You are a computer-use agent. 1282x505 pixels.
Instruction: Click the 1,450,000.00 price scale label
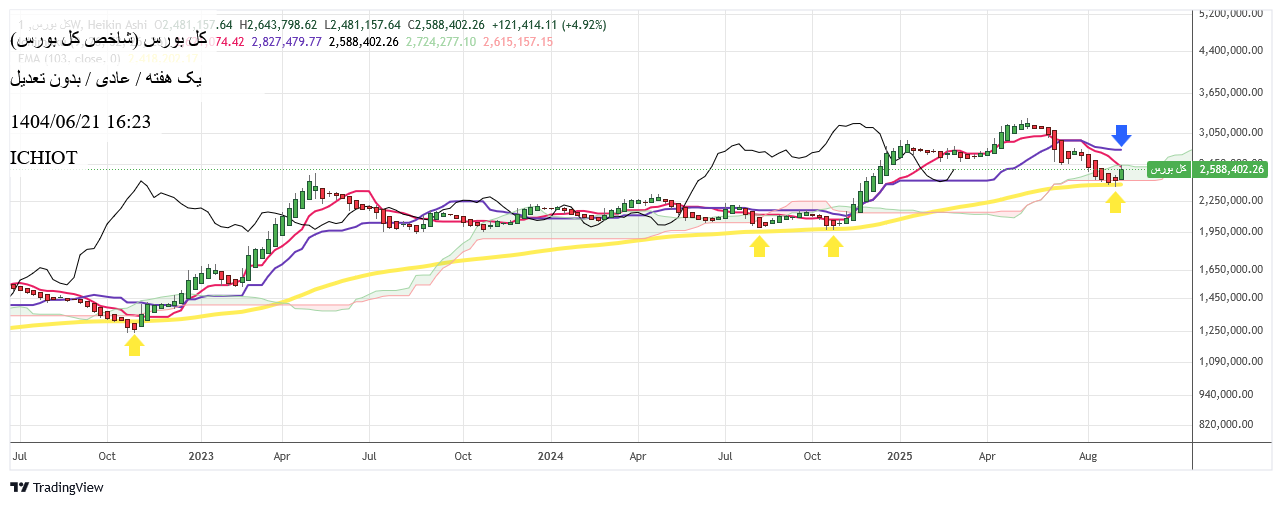(x=1233, y=298)
